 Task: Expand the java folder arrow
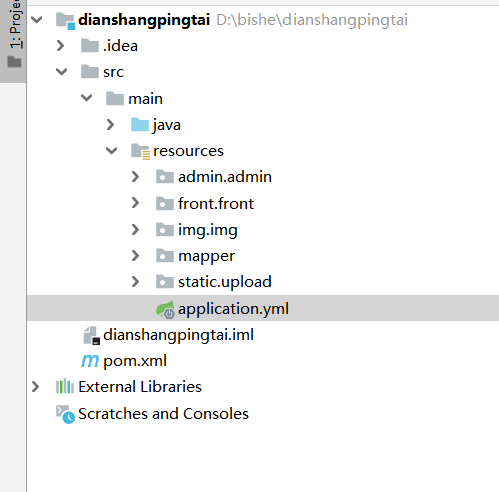click(x=110, y=125)
